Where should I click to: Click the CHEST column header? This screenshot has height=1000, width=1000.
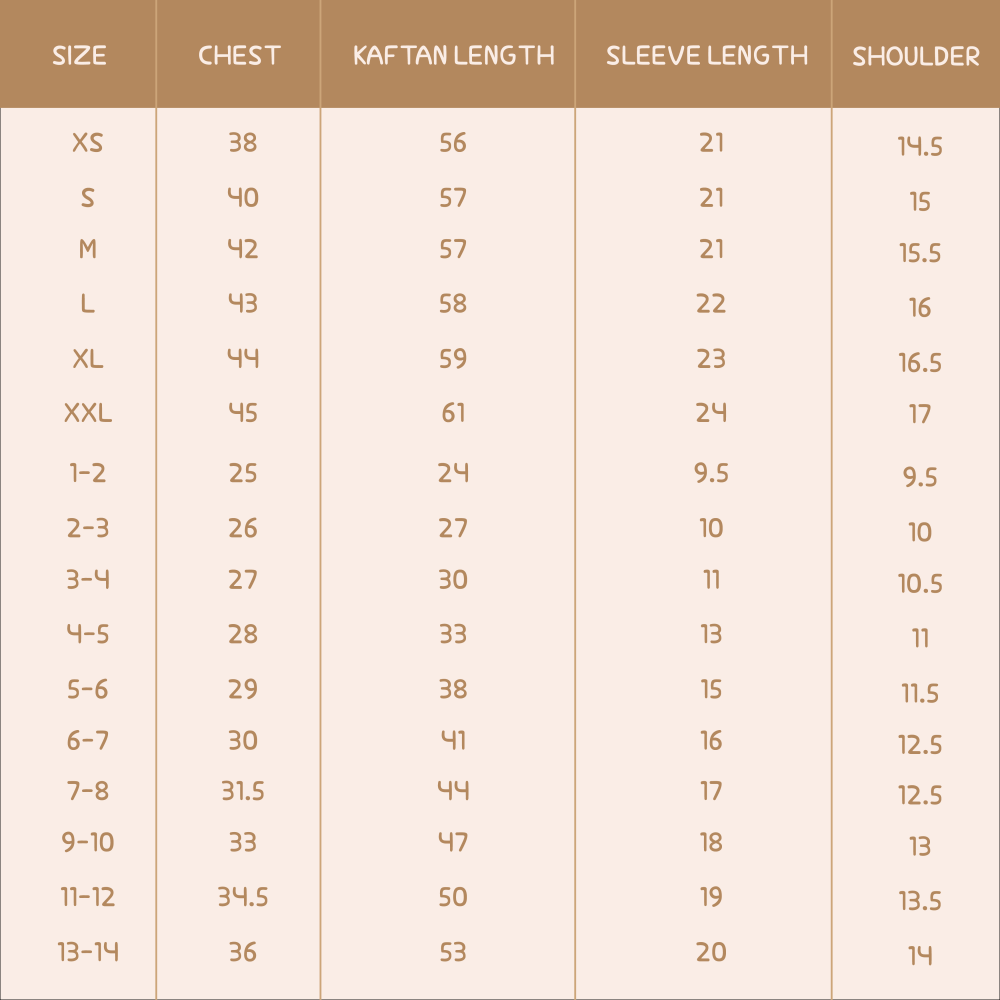[x=239, y=55]
